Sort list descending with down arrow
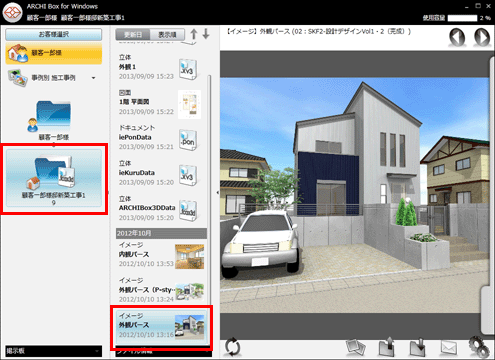The image size is (495, 360). pyautogui.click(x=206, y=34)
